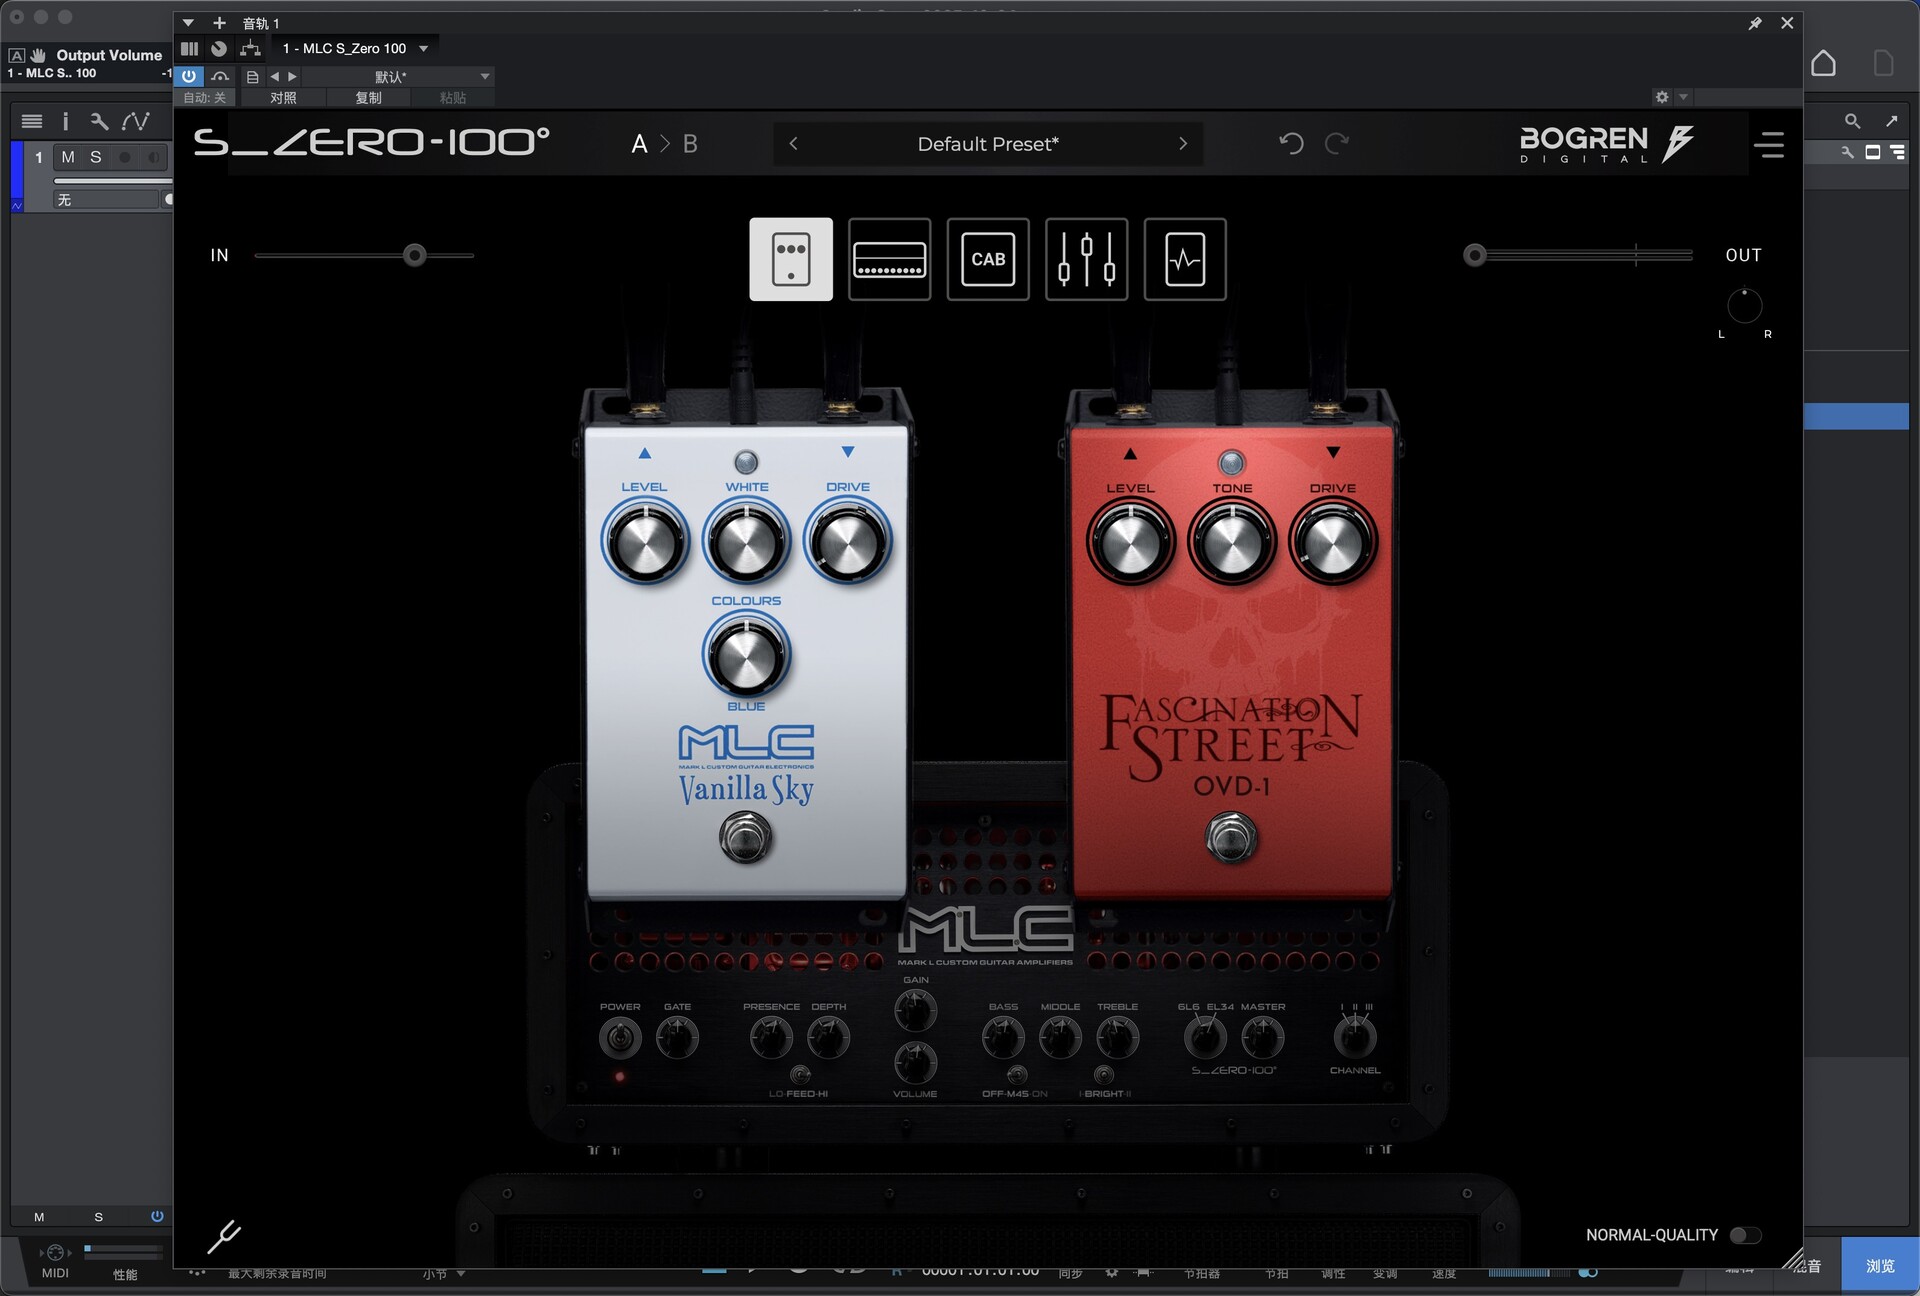Open the amp head section icon
The width and height of the screenshot is (1920, 1296).
point(889,259)
